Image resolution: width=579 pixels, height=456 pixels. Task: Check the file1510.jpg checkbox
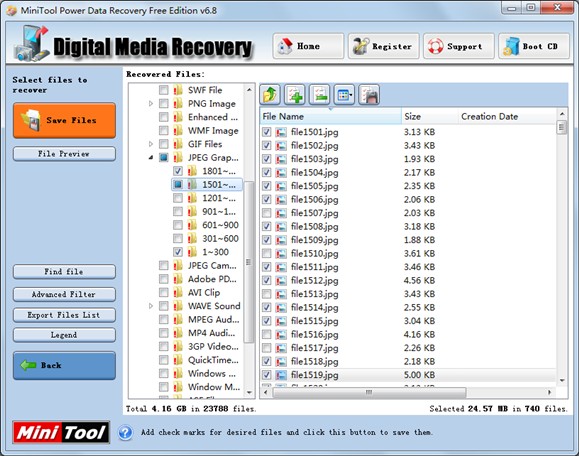[266, 254]
